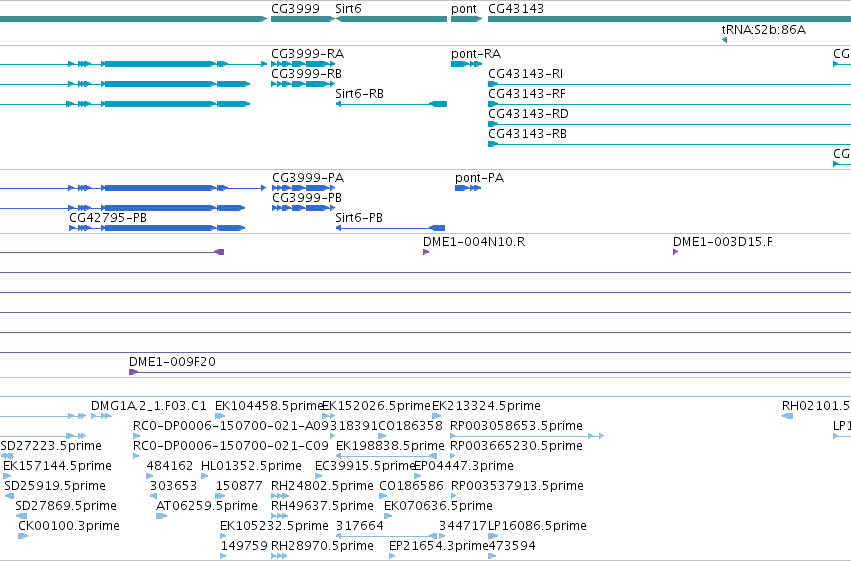Click EST EK104458.5prime
This screenshot has height=561, width=851.
pos(269,406)
